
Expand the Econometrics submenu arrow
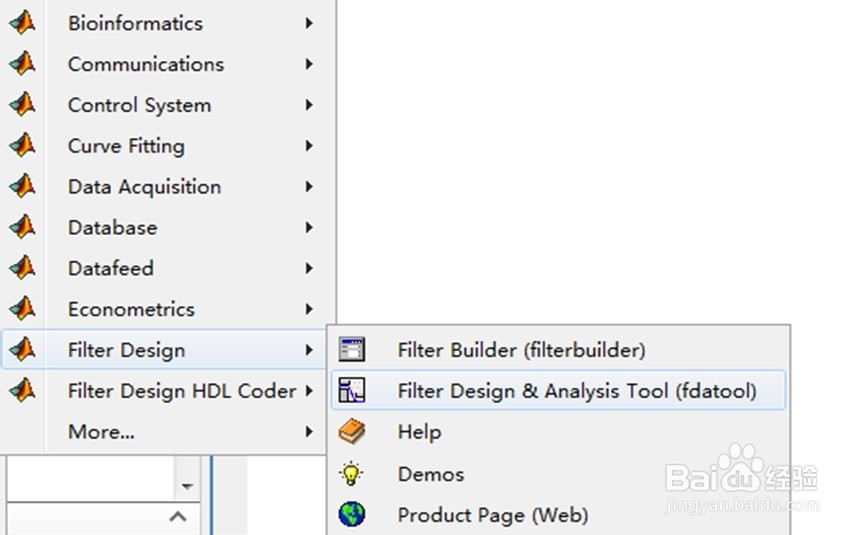[x=309, y=309]
